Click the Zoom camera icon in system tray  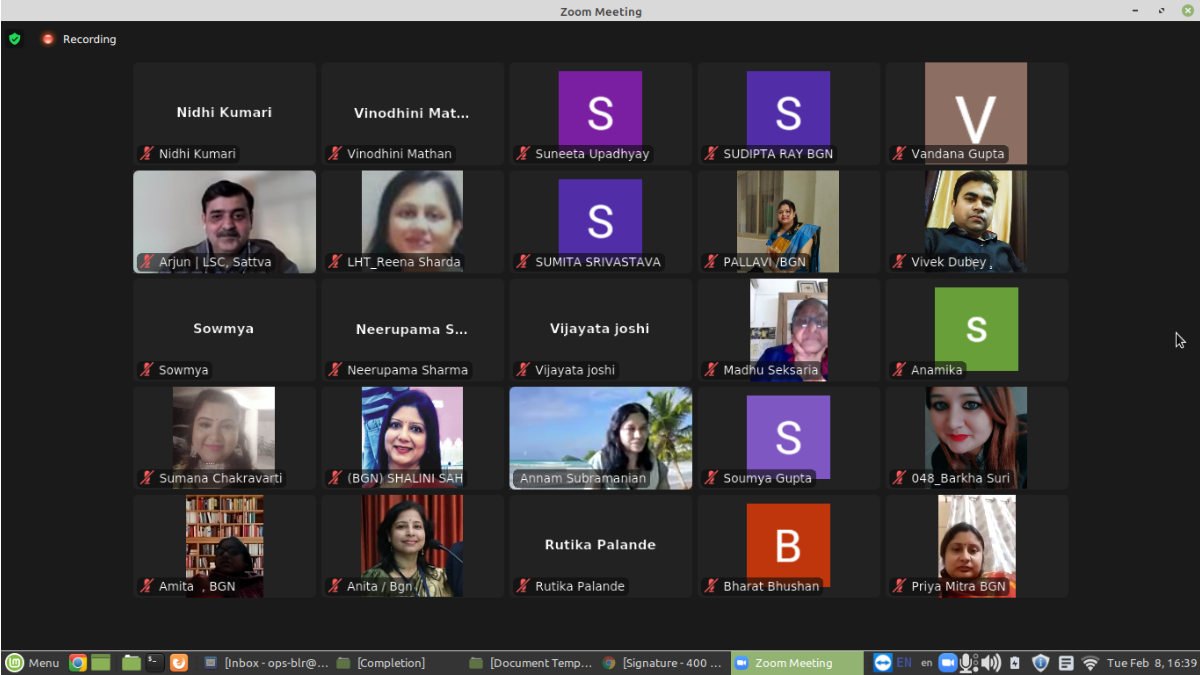(947, 663)
